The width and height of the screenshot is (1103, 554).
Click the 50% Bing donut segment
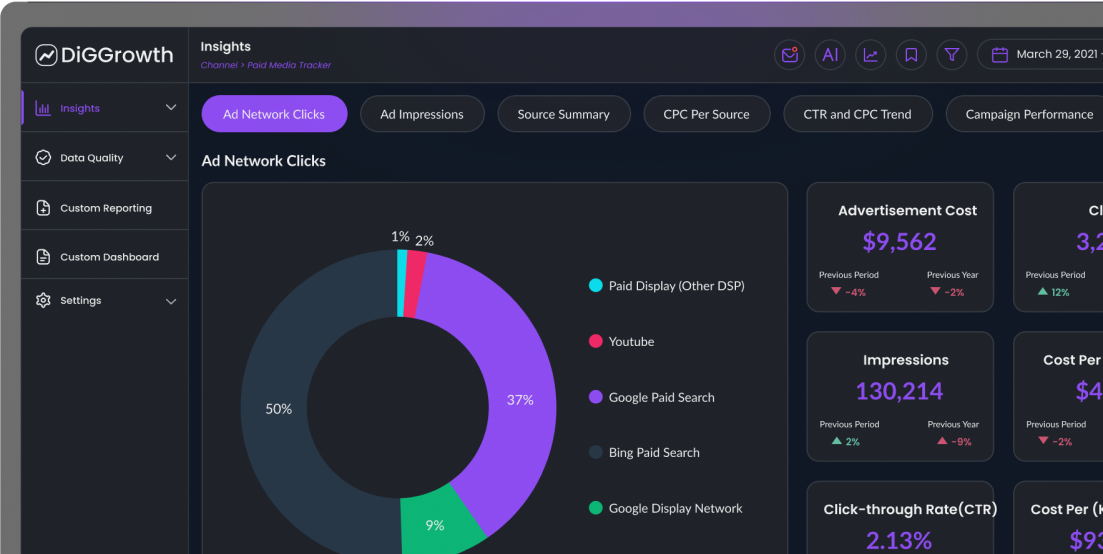click(x=278, y=408)
